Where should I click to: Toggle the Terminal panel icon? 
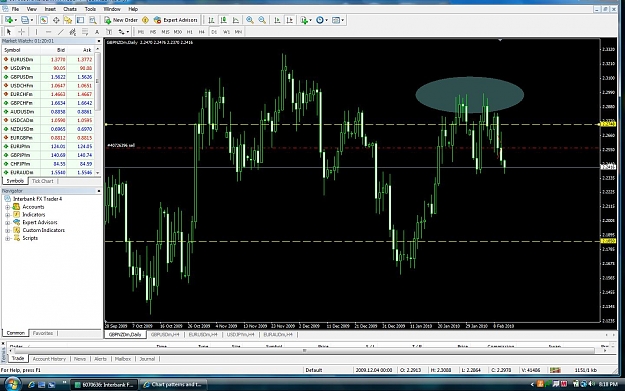[81, 20]
